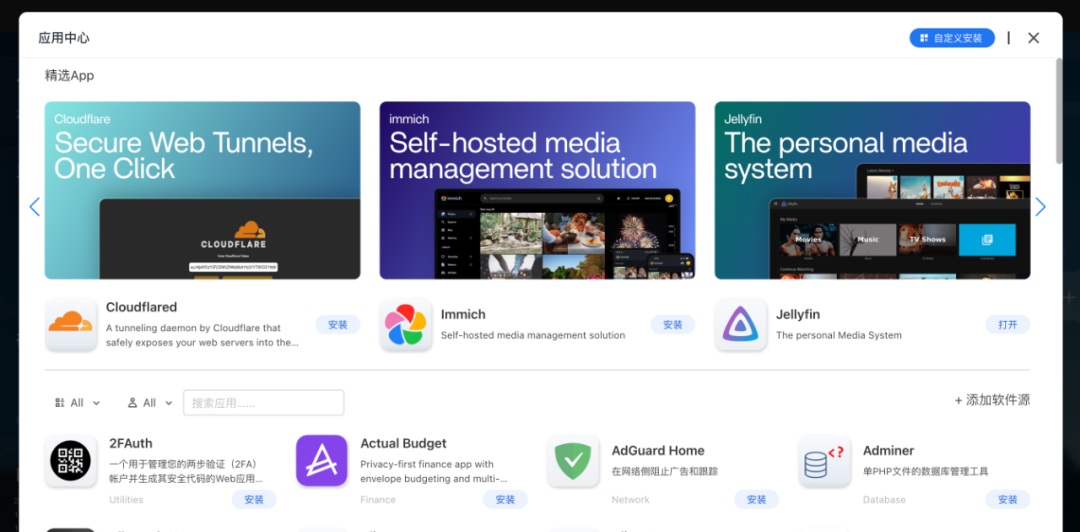The width and height of the screenshot is (1080, 532).
Task: Click the Jellyfin triangle app icon
Action: (740, 324)
